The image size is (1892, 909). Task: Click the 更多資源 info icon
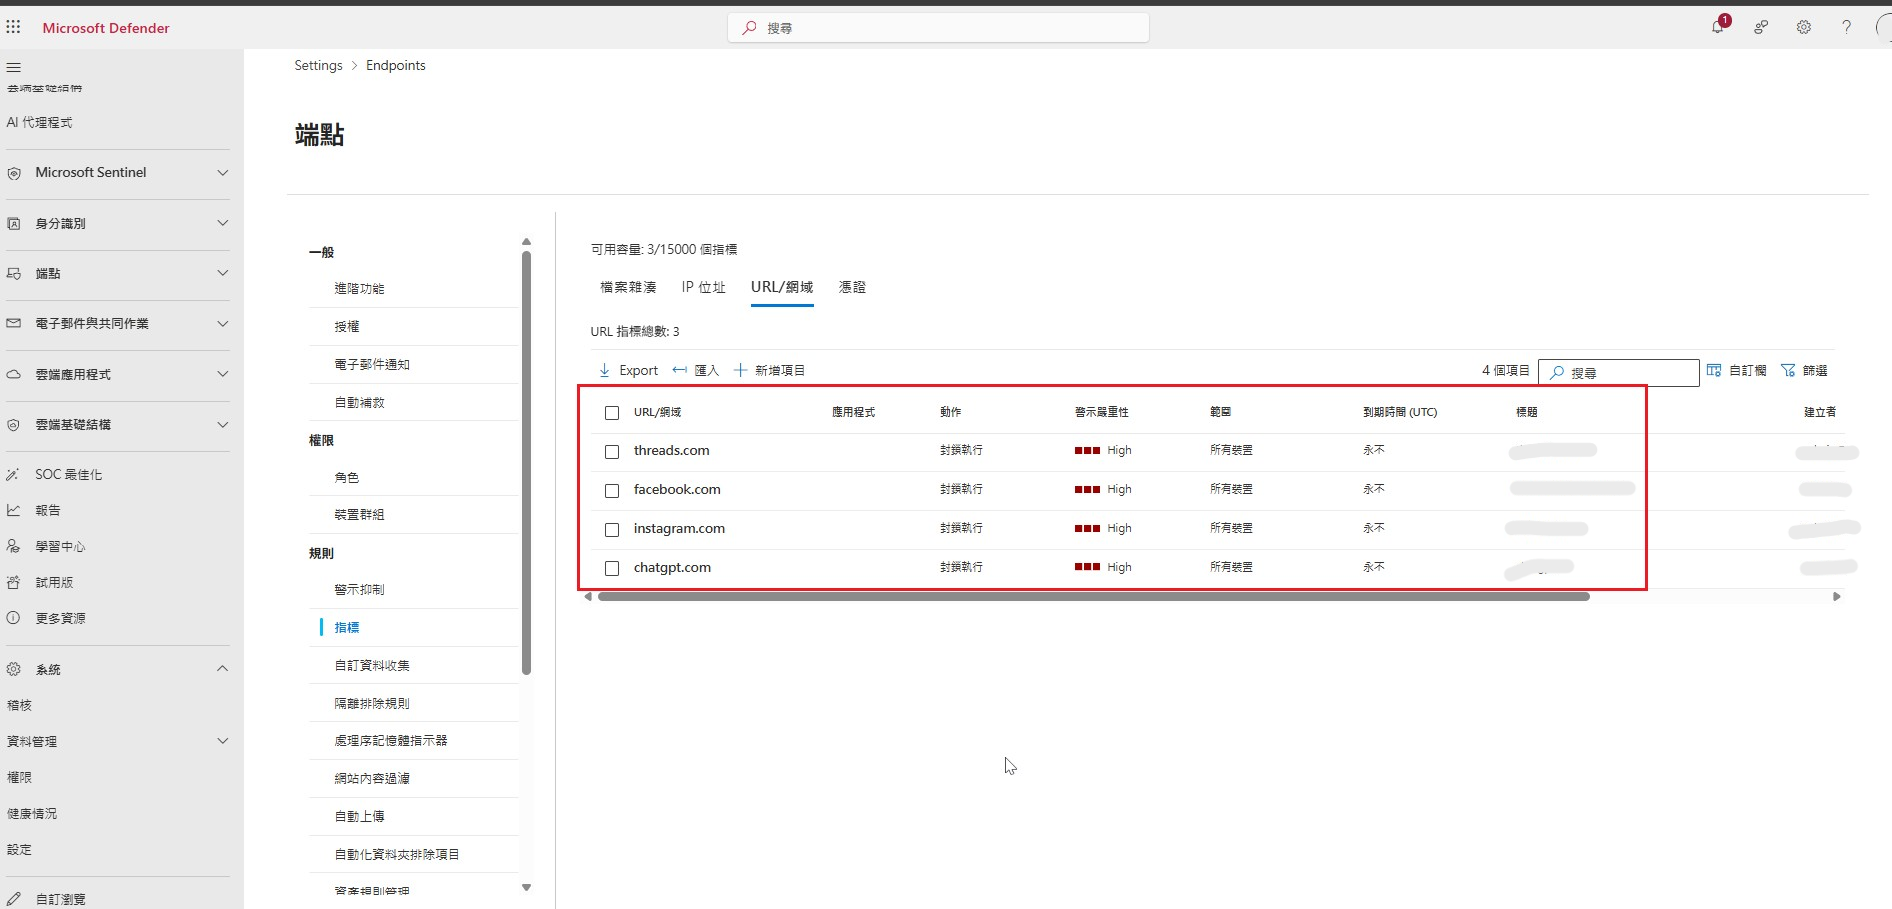coord(14,618)
